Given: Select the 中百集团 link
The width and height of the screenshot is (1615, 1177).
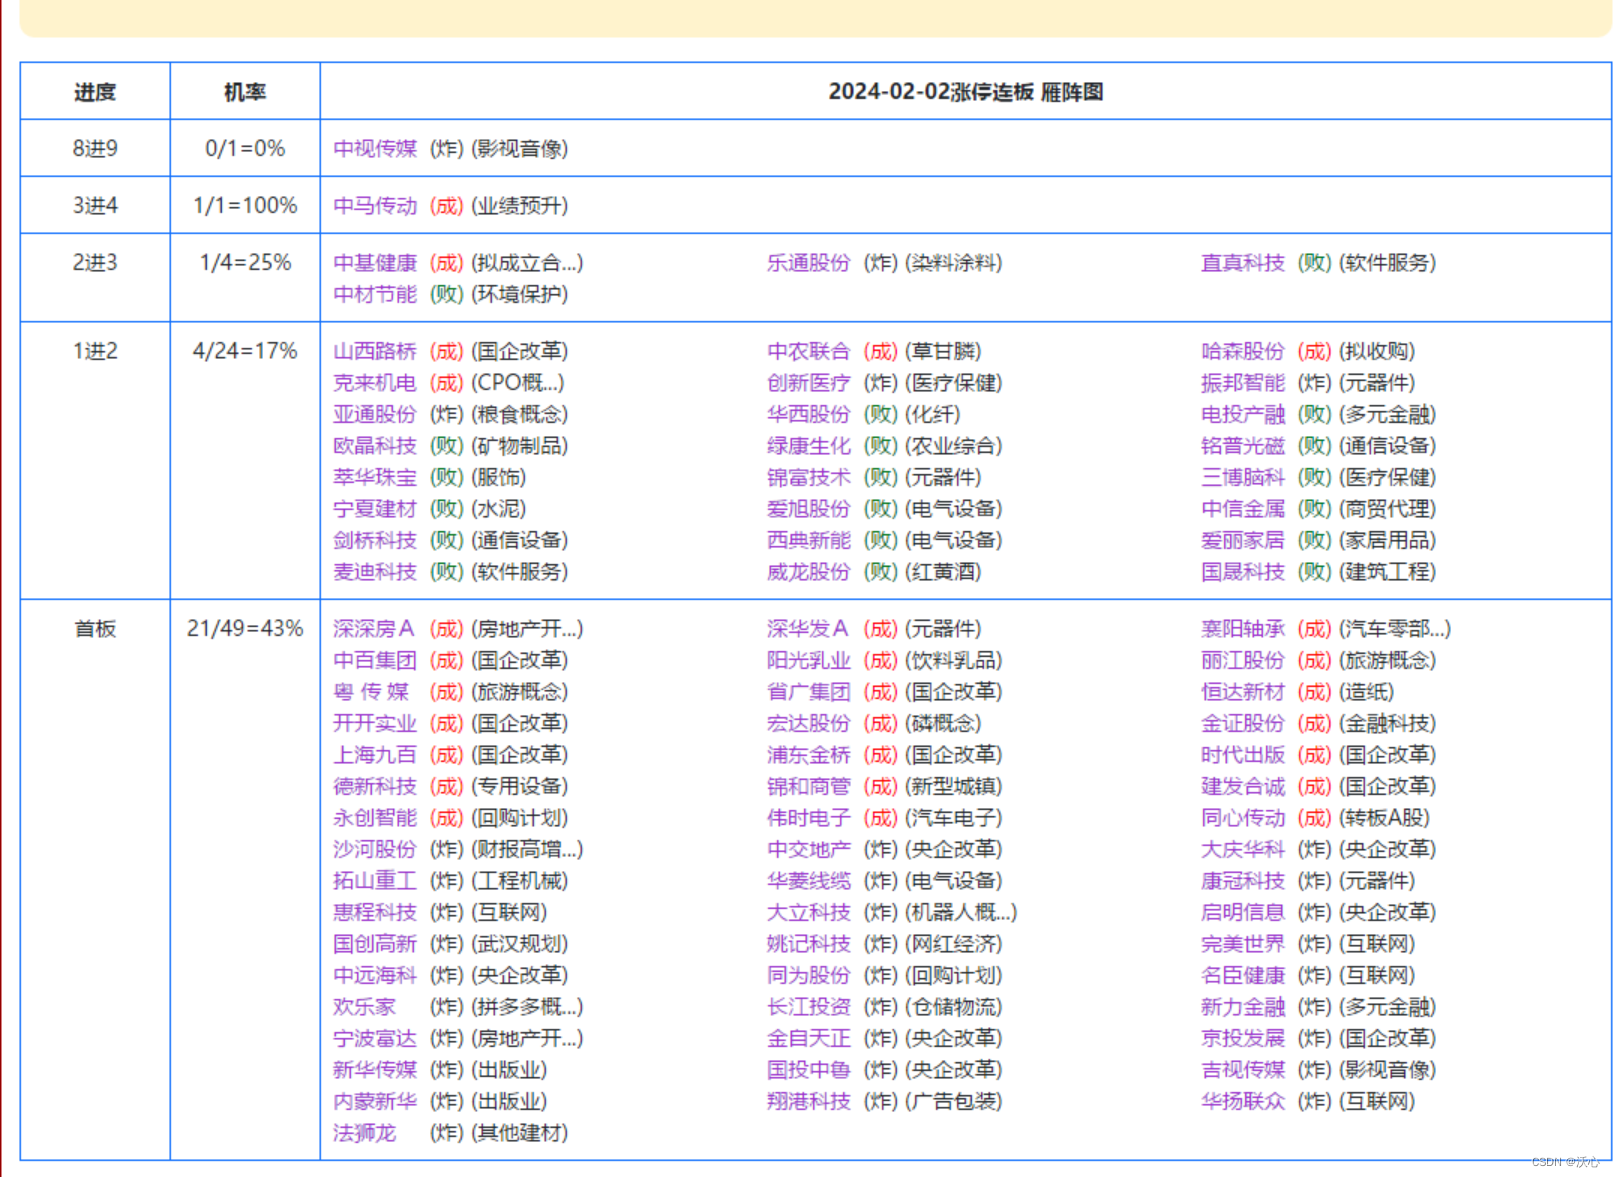Looking at the screenshot, I should click(375, 660).
